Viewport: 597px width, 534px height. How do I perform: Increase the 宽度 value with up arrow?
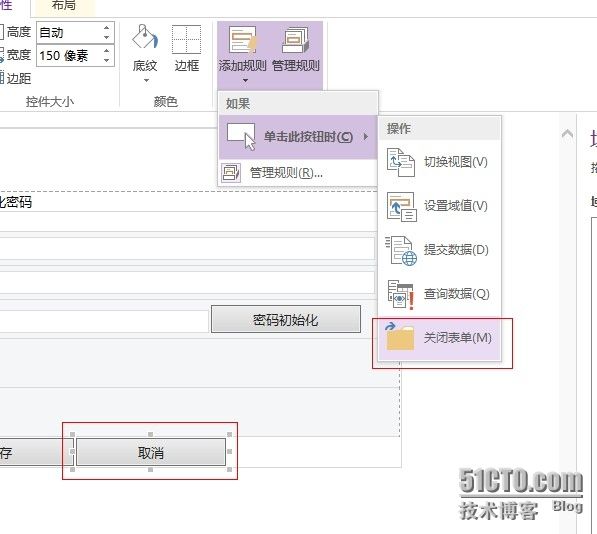pyautogui.click(x=107, y=50)
